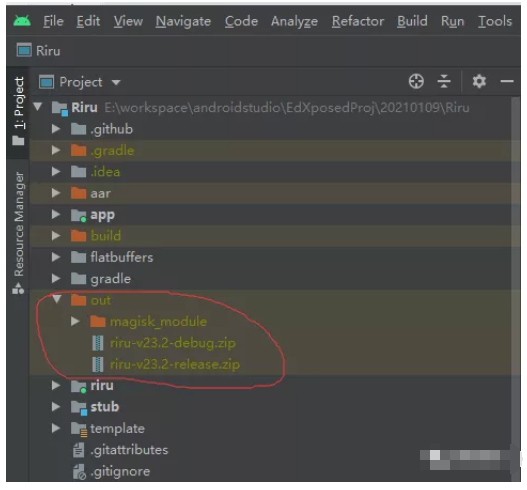Click the orange out folder icon

[x=78, y=300]
